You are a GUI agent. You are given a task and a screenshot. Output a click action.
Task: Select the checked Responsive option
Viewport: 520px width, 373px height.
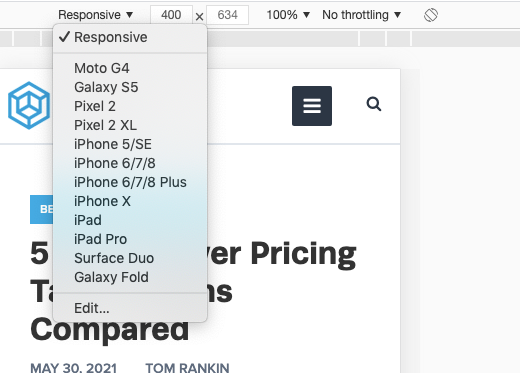click(130, 37)
